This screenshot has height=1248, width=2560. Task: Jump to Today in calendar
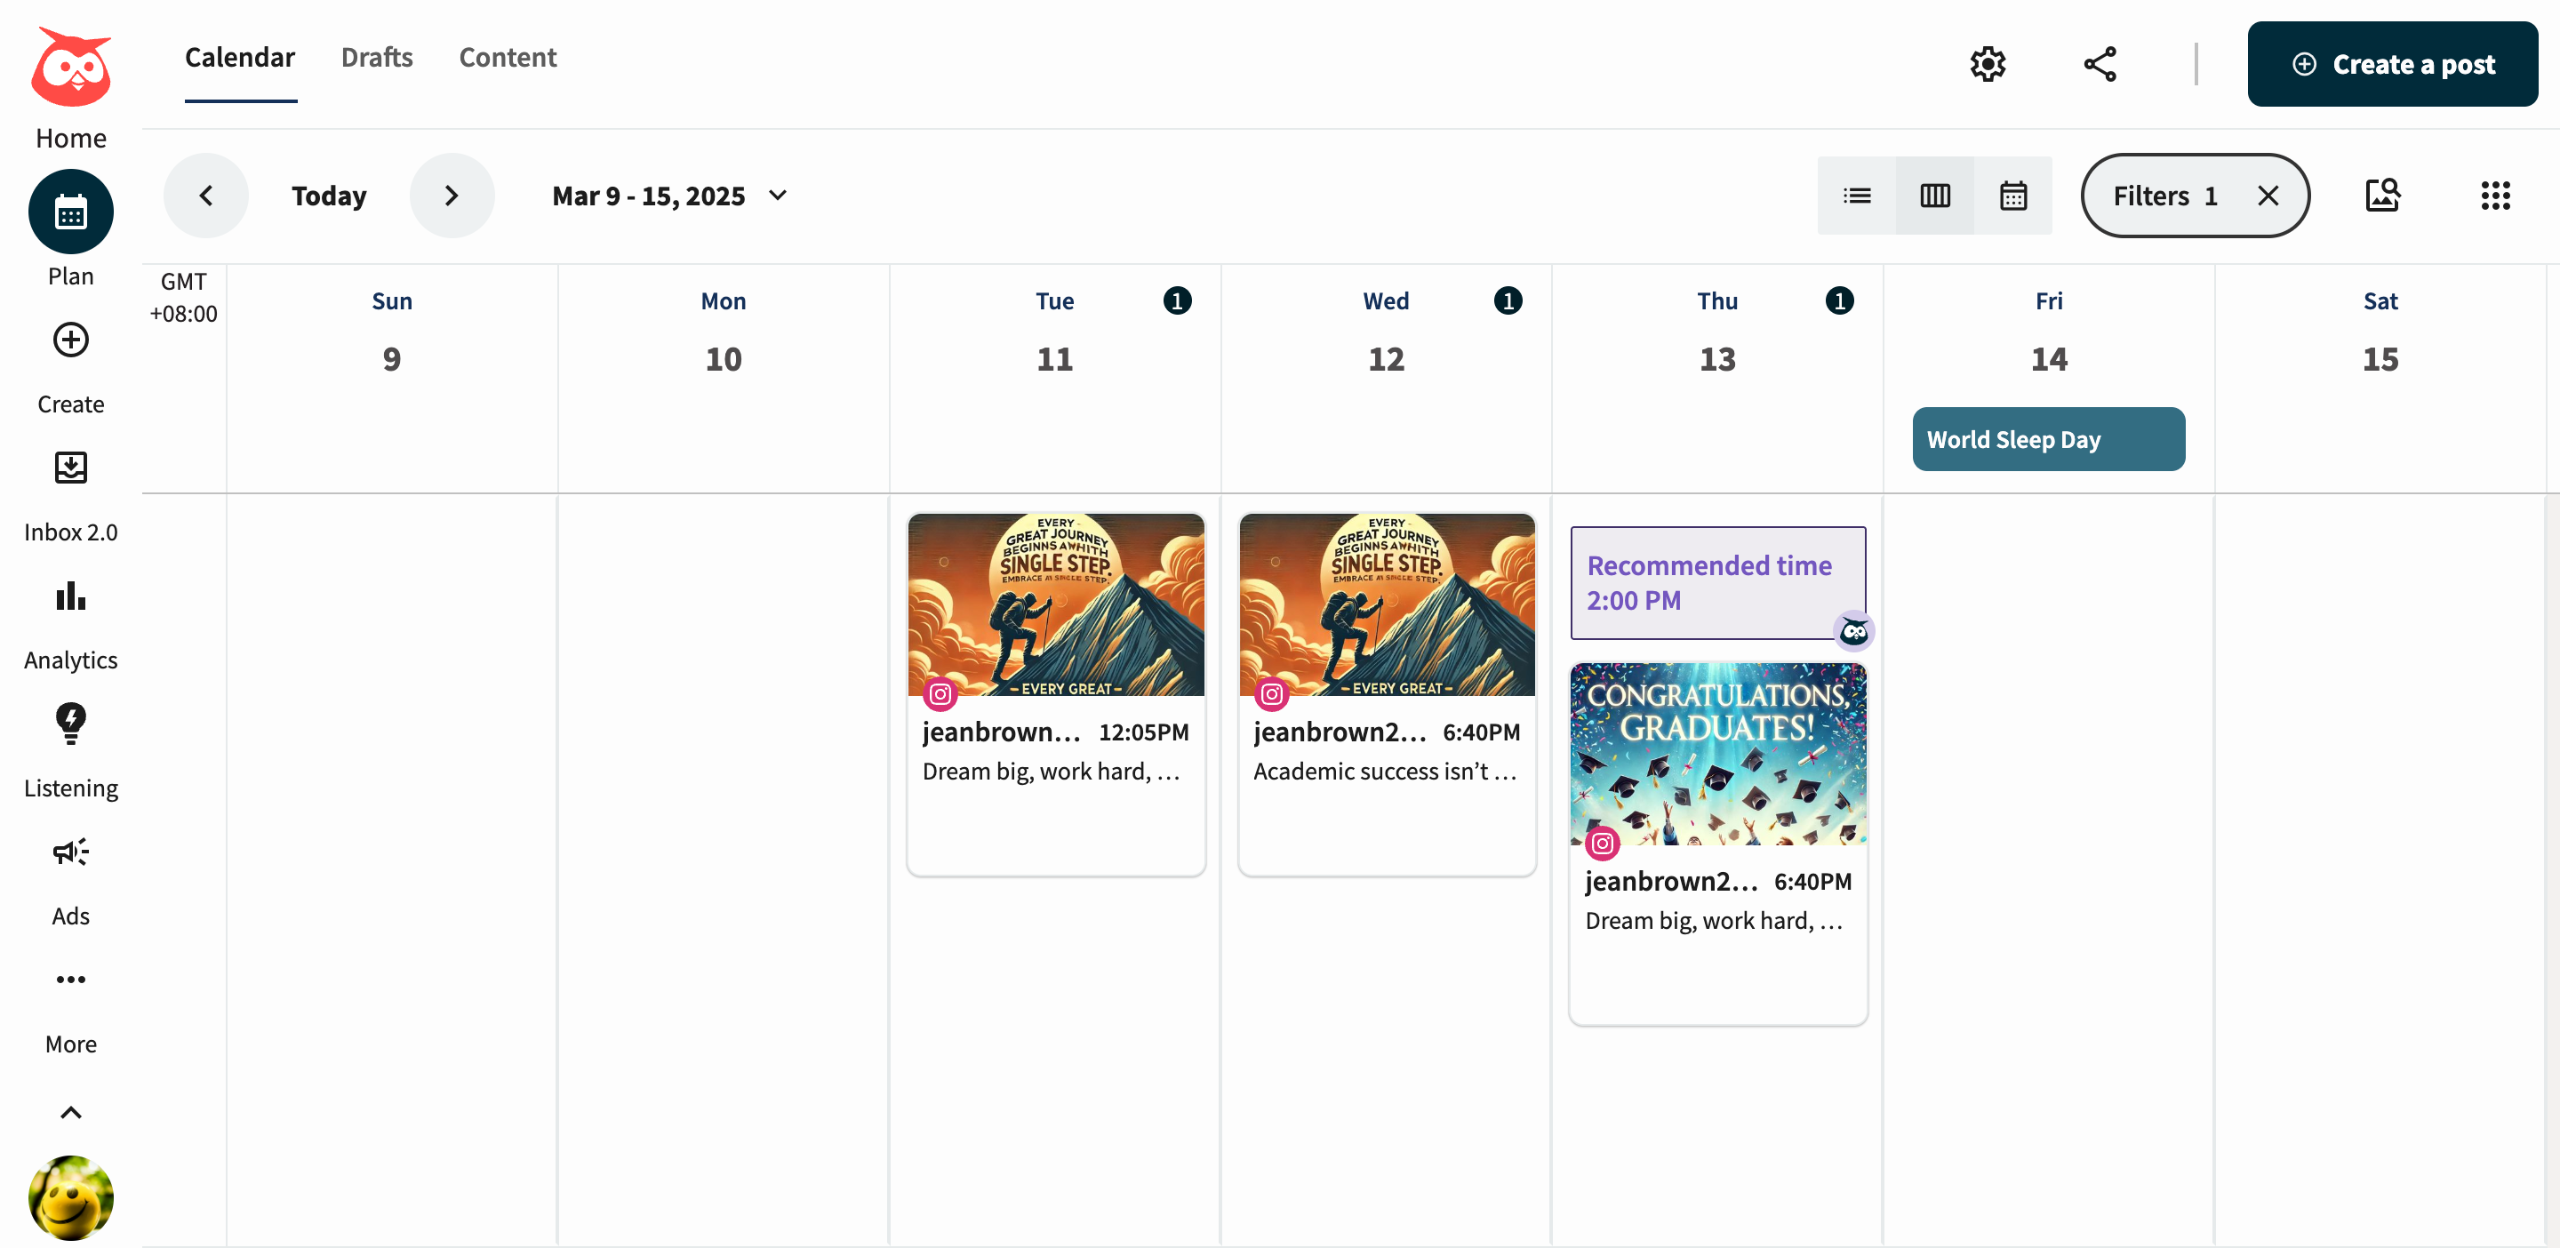coord(329,196)
